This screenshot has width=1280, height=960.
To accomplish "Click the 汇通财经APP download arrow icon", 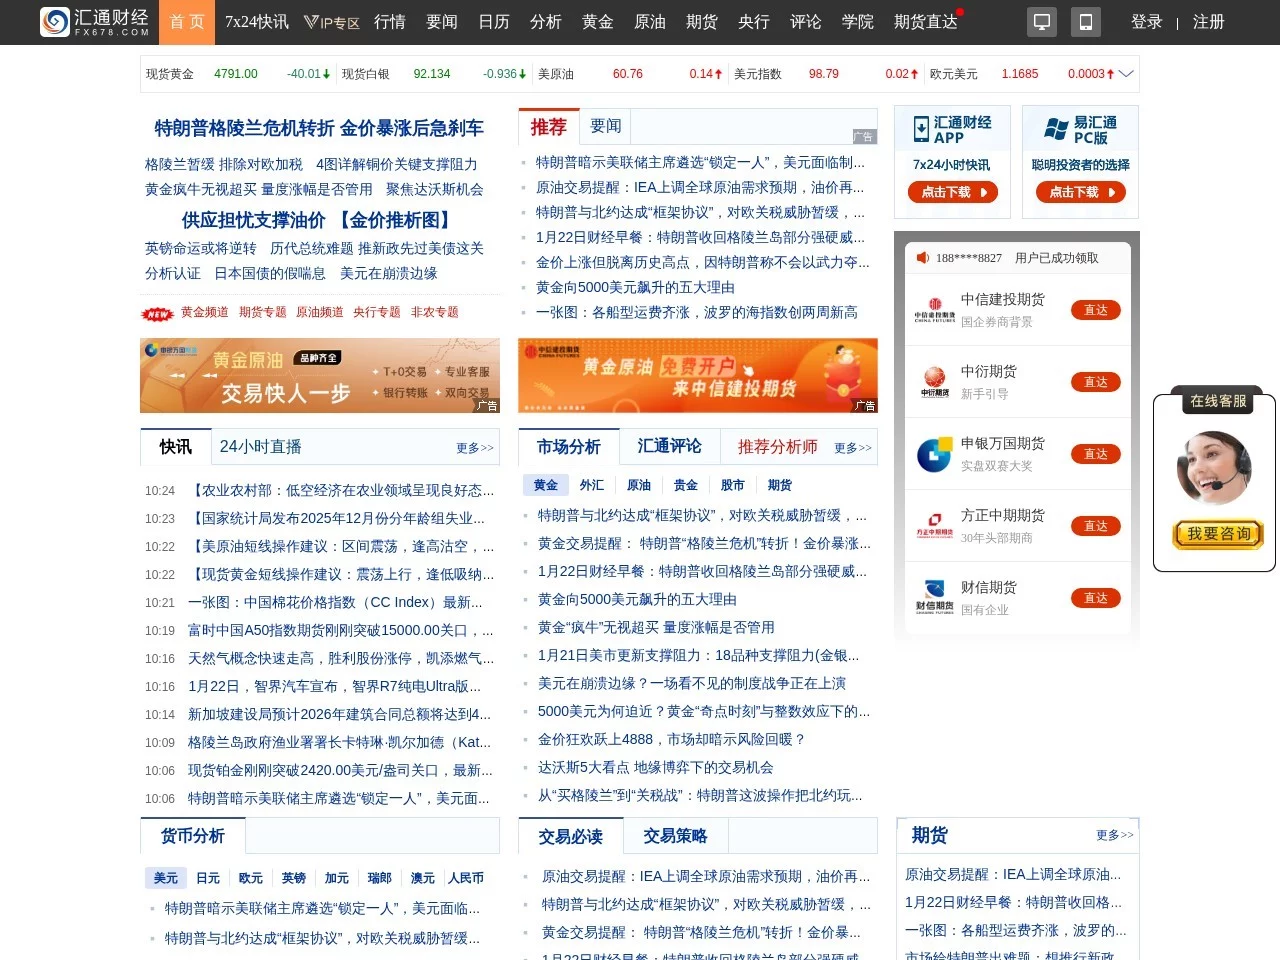I will point(920,127).
